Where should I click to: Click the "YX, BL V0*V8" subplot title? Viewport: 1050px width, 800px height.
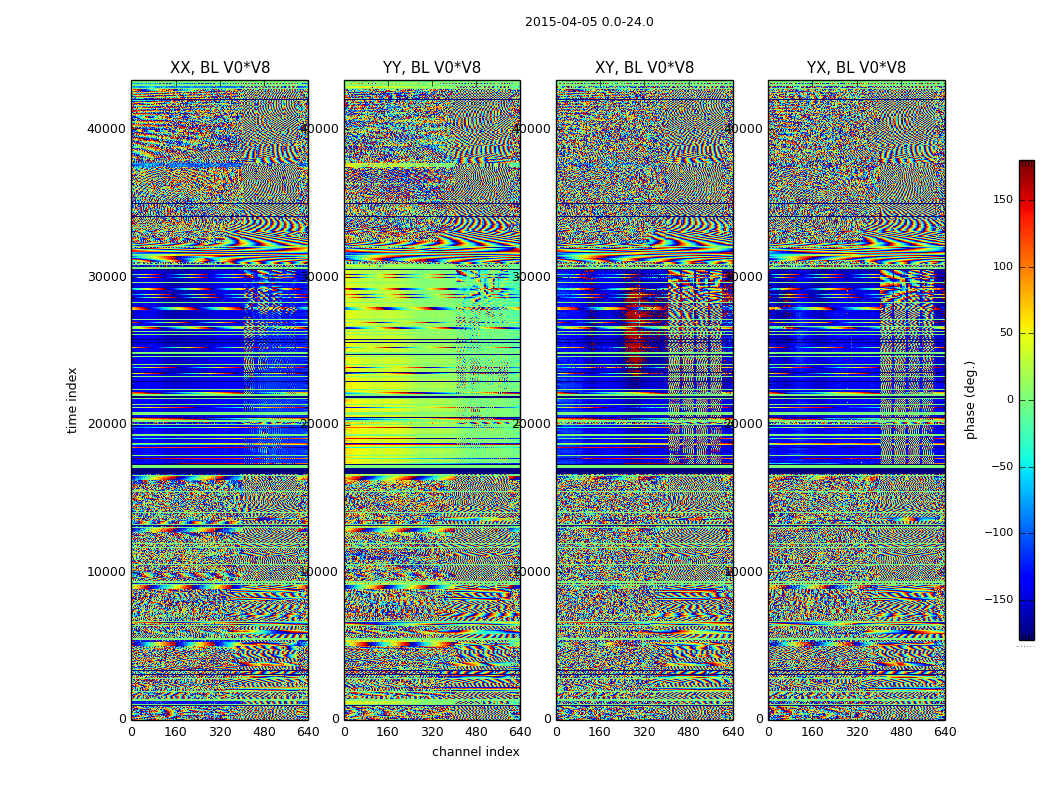[856, 68]
